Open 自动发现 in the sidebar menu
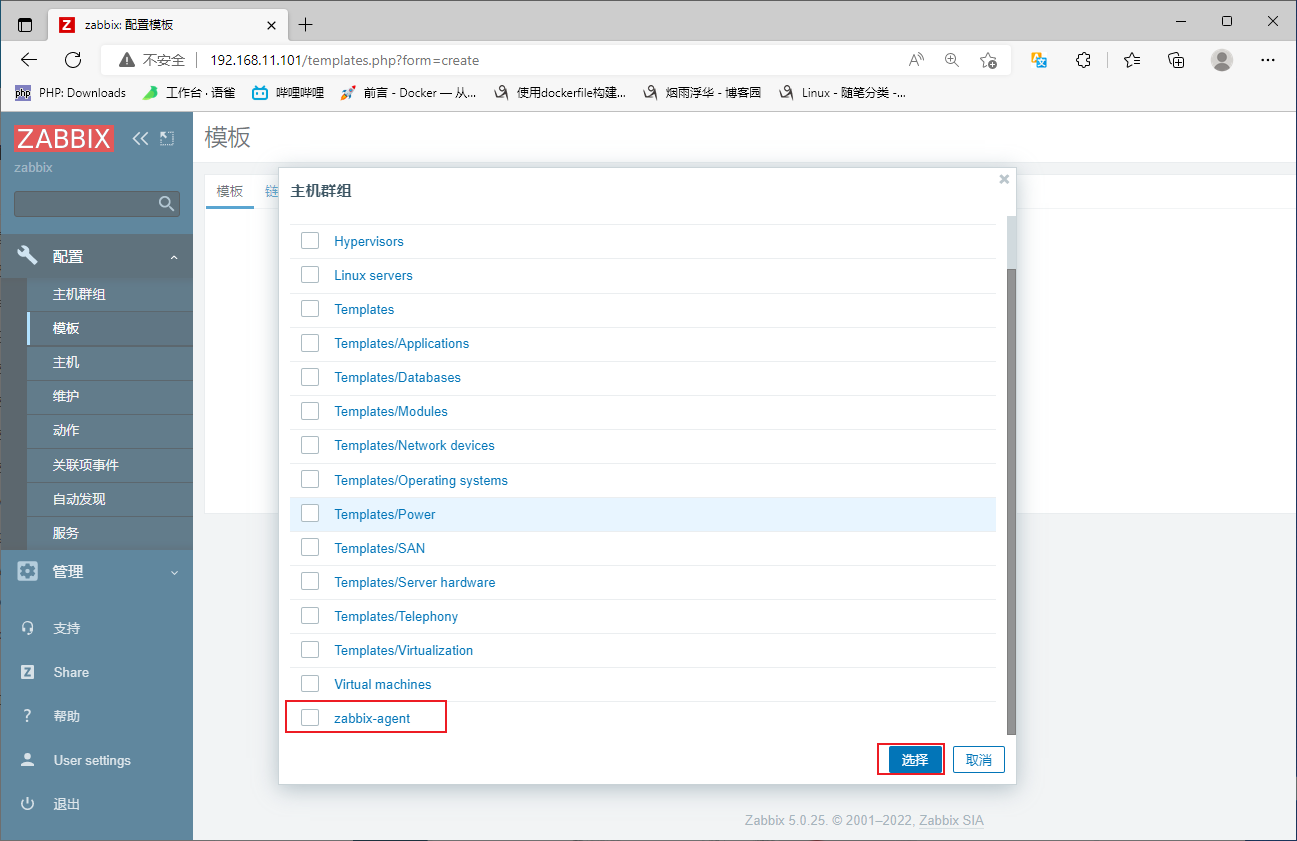This screenshot has height=841, width=1297. [x=79, y=499]
